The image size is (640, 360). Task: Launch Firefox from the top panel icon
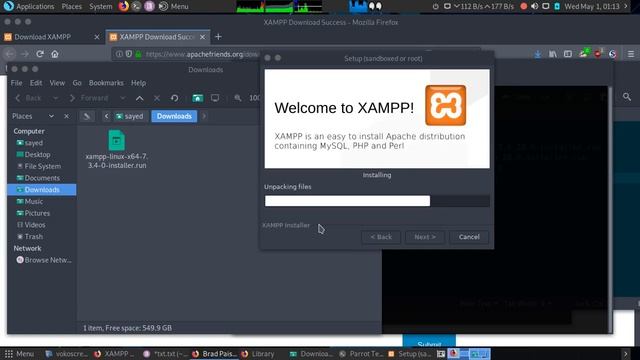(x=123, y=6)
